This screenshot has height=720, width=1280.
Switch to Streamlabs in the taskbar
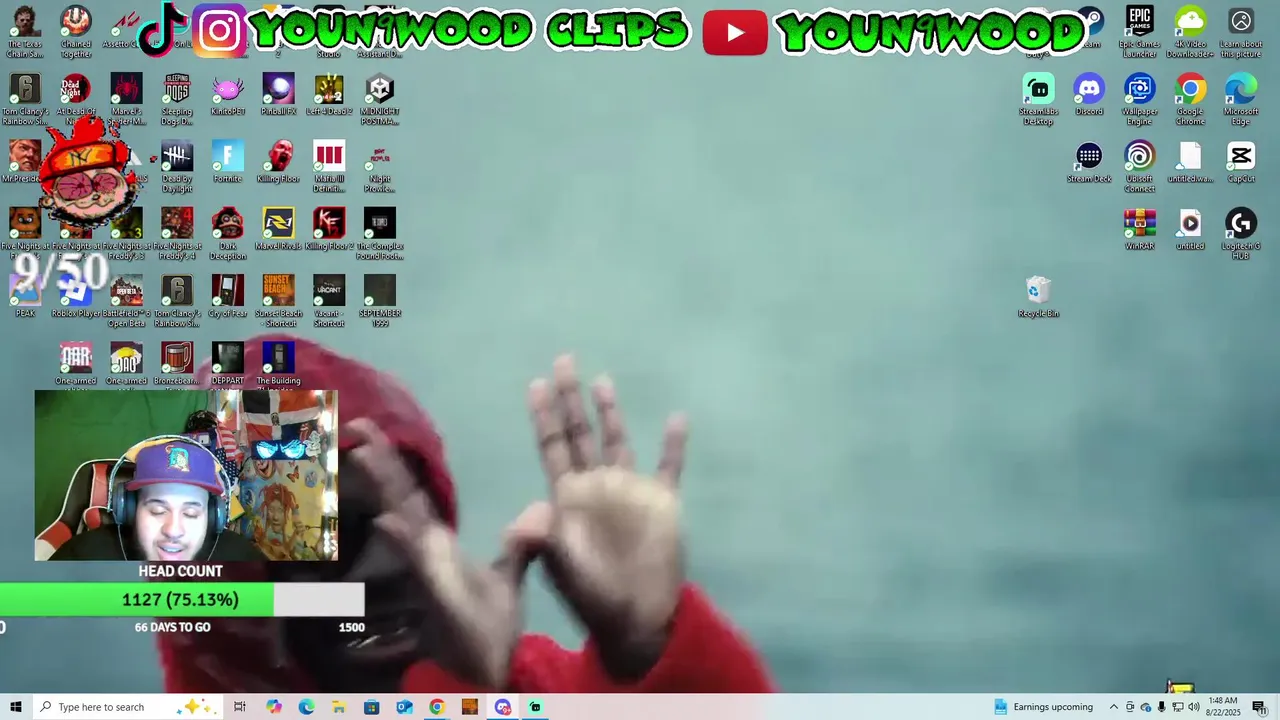[x=535, y=707]
